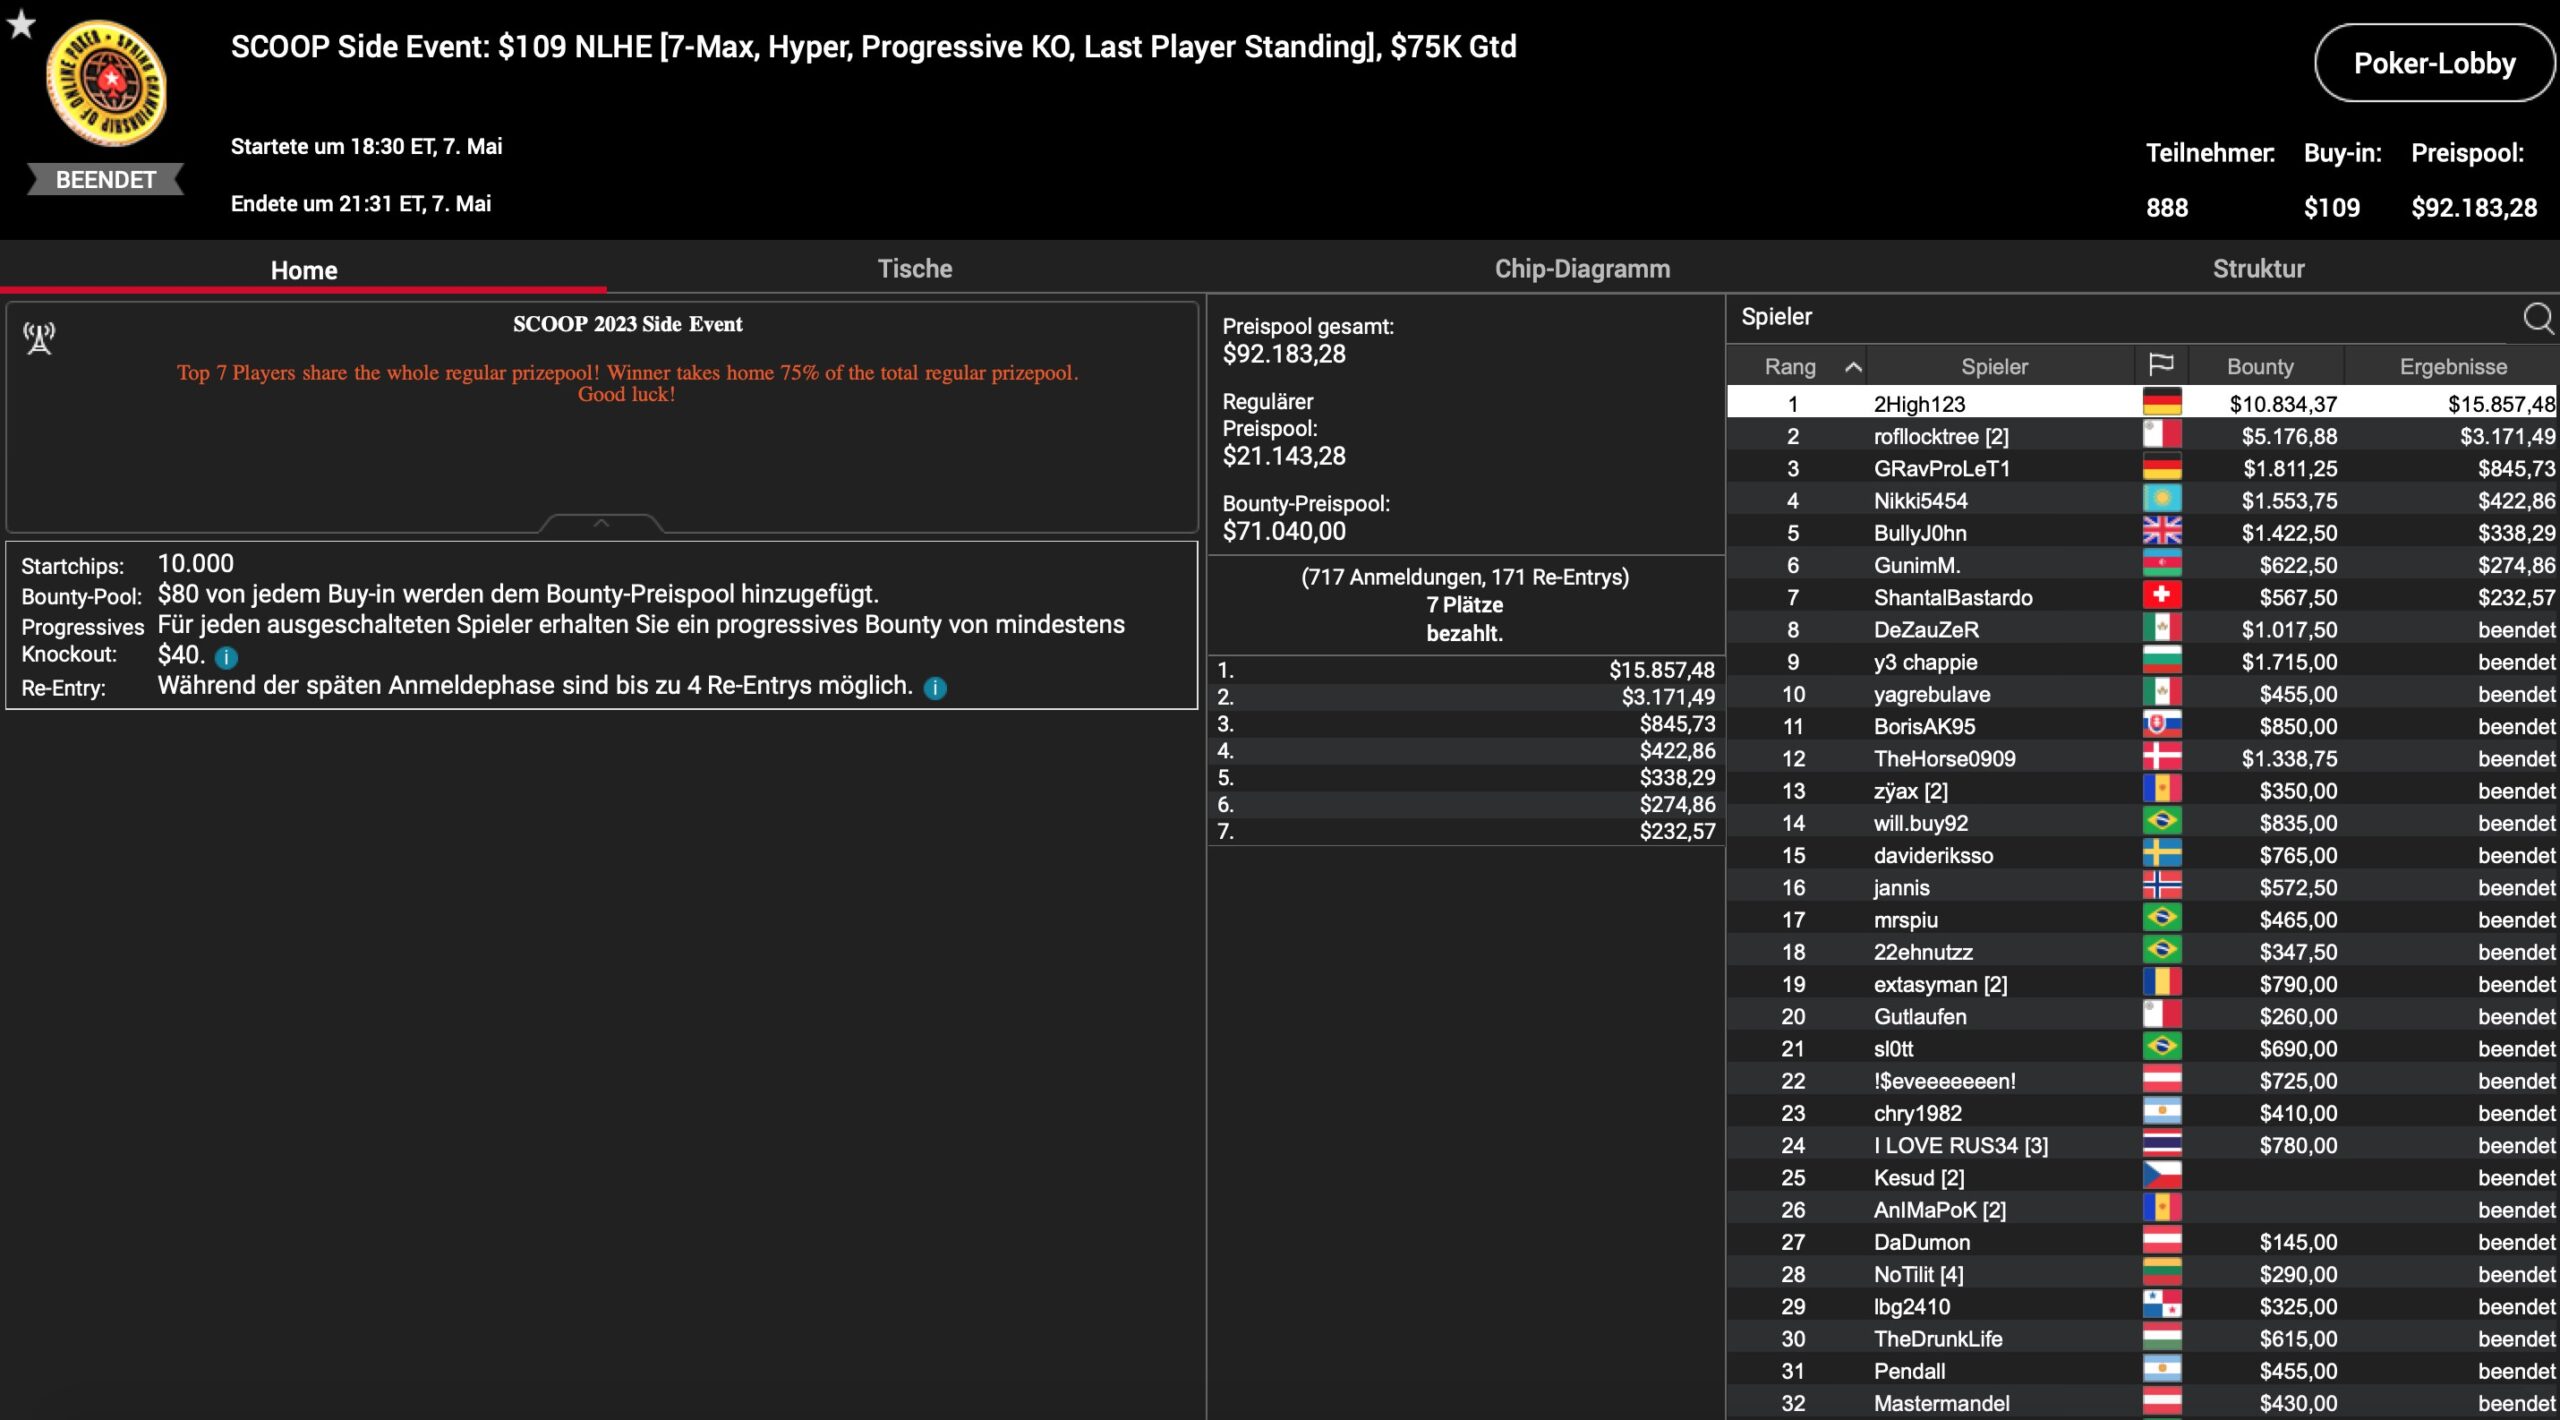Select the first place payout row
The image size is (2560, 1420).
[1465, 670]
